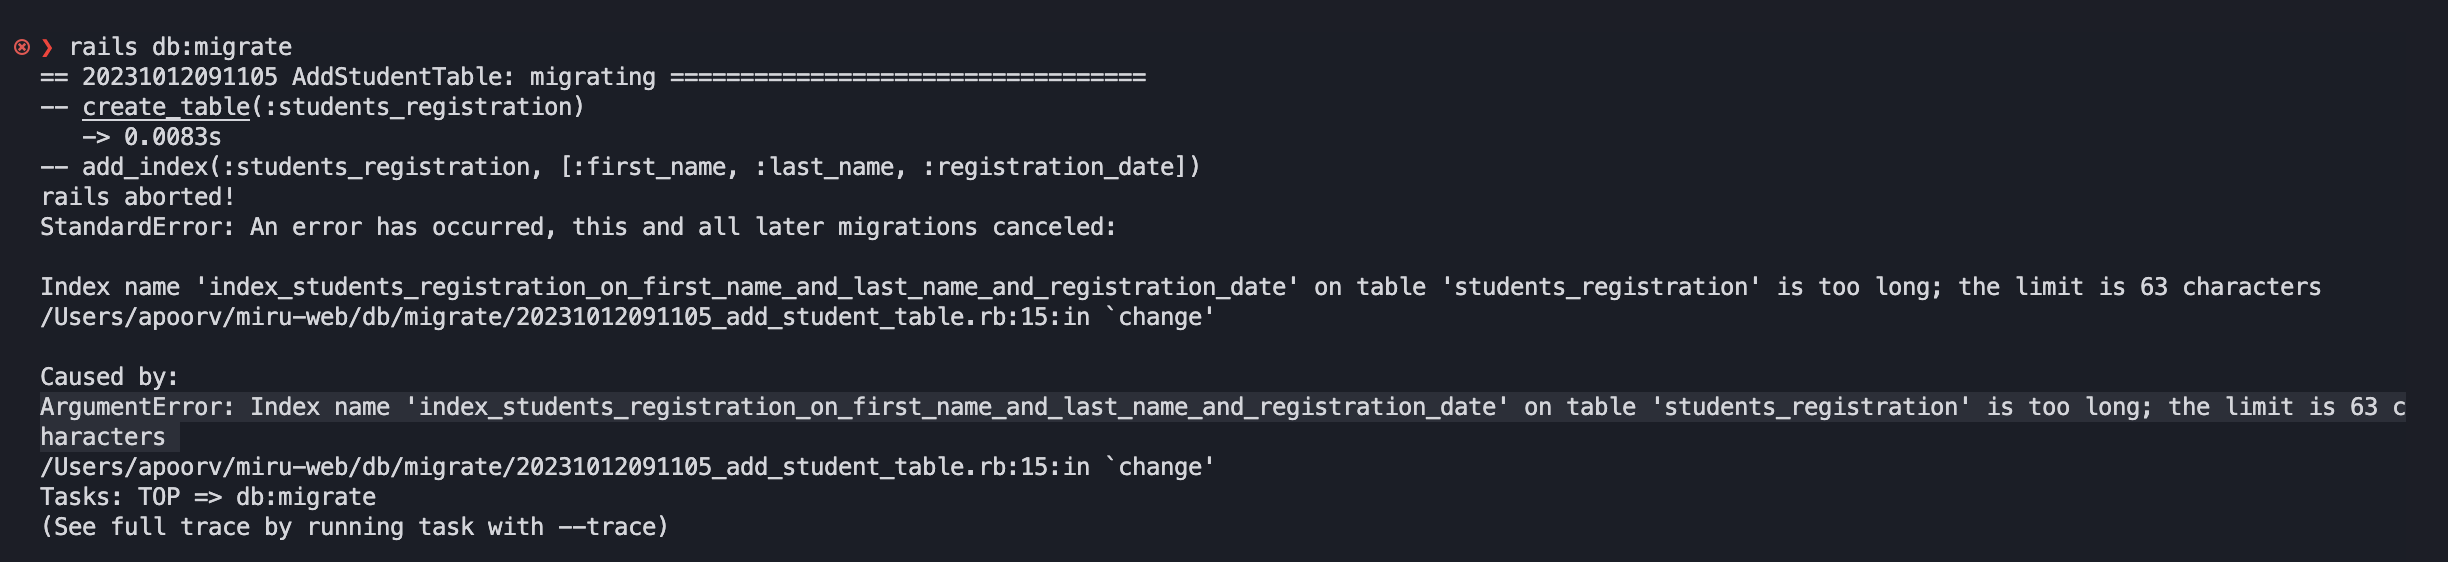Viewport: 2448px width, 562px height.
Task: Click the 'rails aborted!' message
Action: [x=137, y=197]
